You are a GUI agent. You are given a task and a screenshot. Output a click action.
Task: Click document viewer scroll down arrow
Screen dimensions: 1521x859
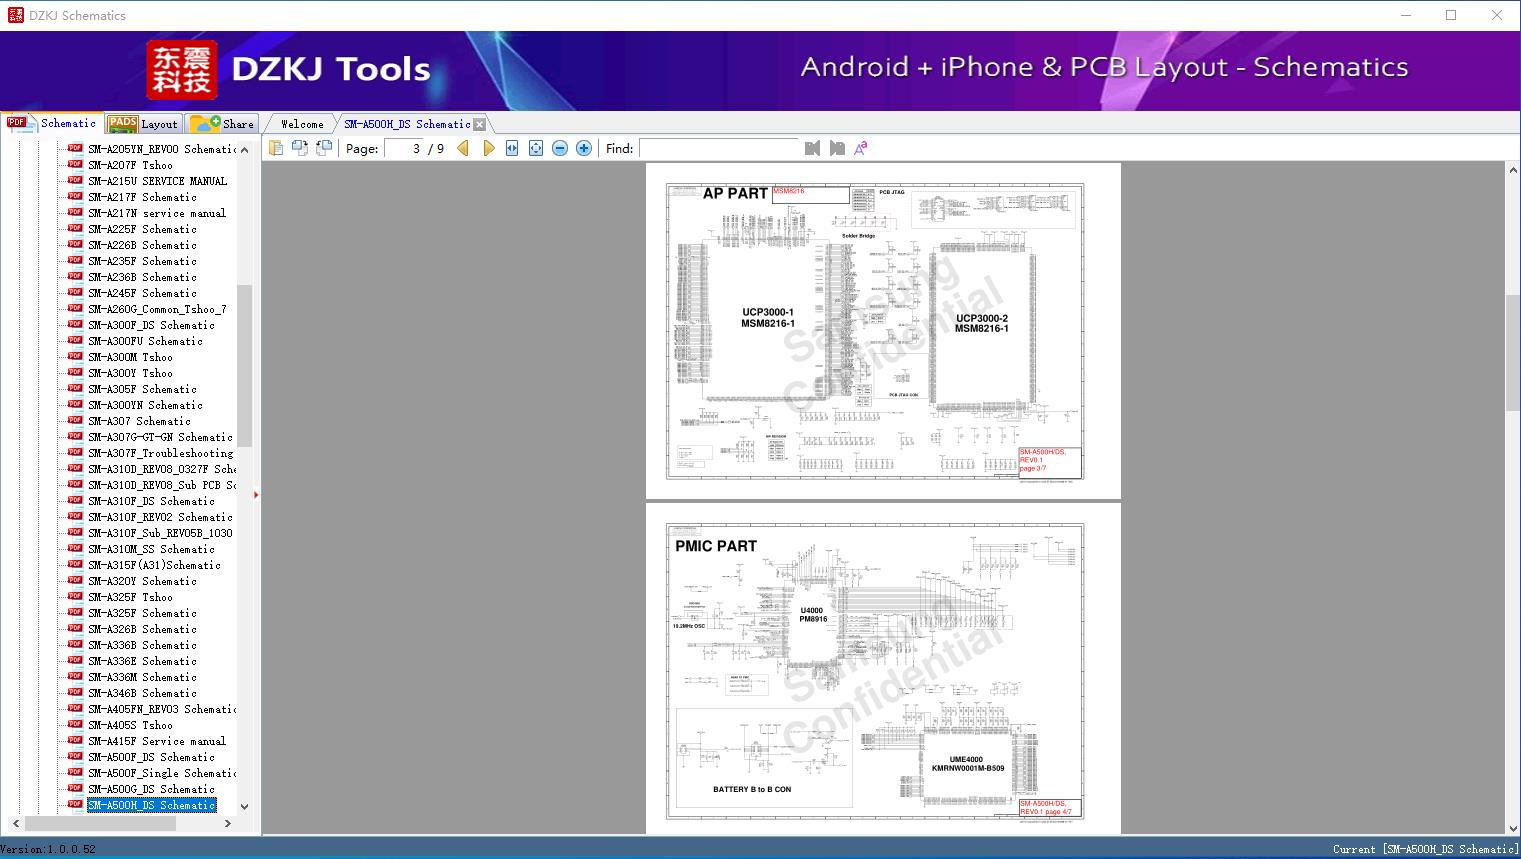tap(1512, 827)
